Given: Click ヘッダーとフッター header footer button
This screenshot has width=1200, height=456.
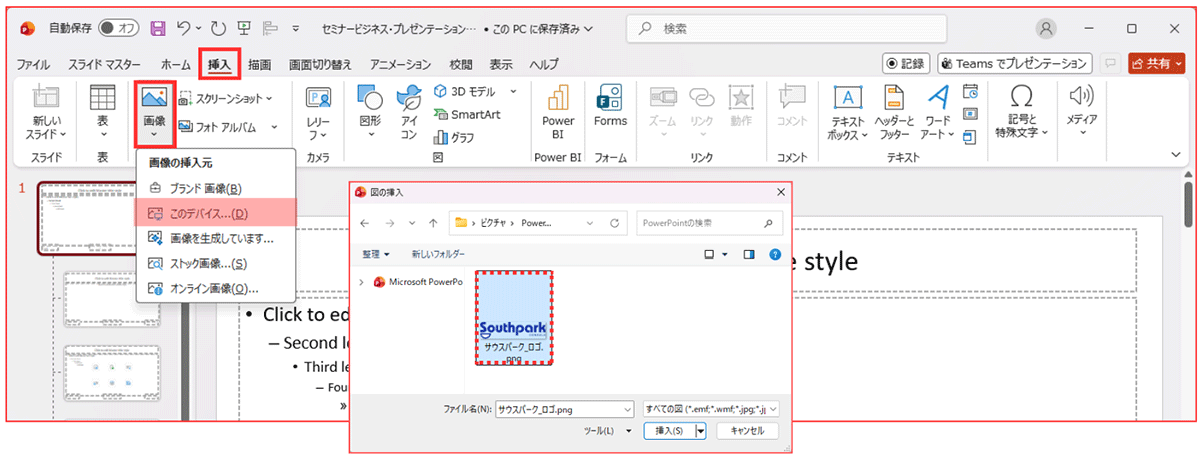Looking at the screenshot, I should [x=893, y=113].
